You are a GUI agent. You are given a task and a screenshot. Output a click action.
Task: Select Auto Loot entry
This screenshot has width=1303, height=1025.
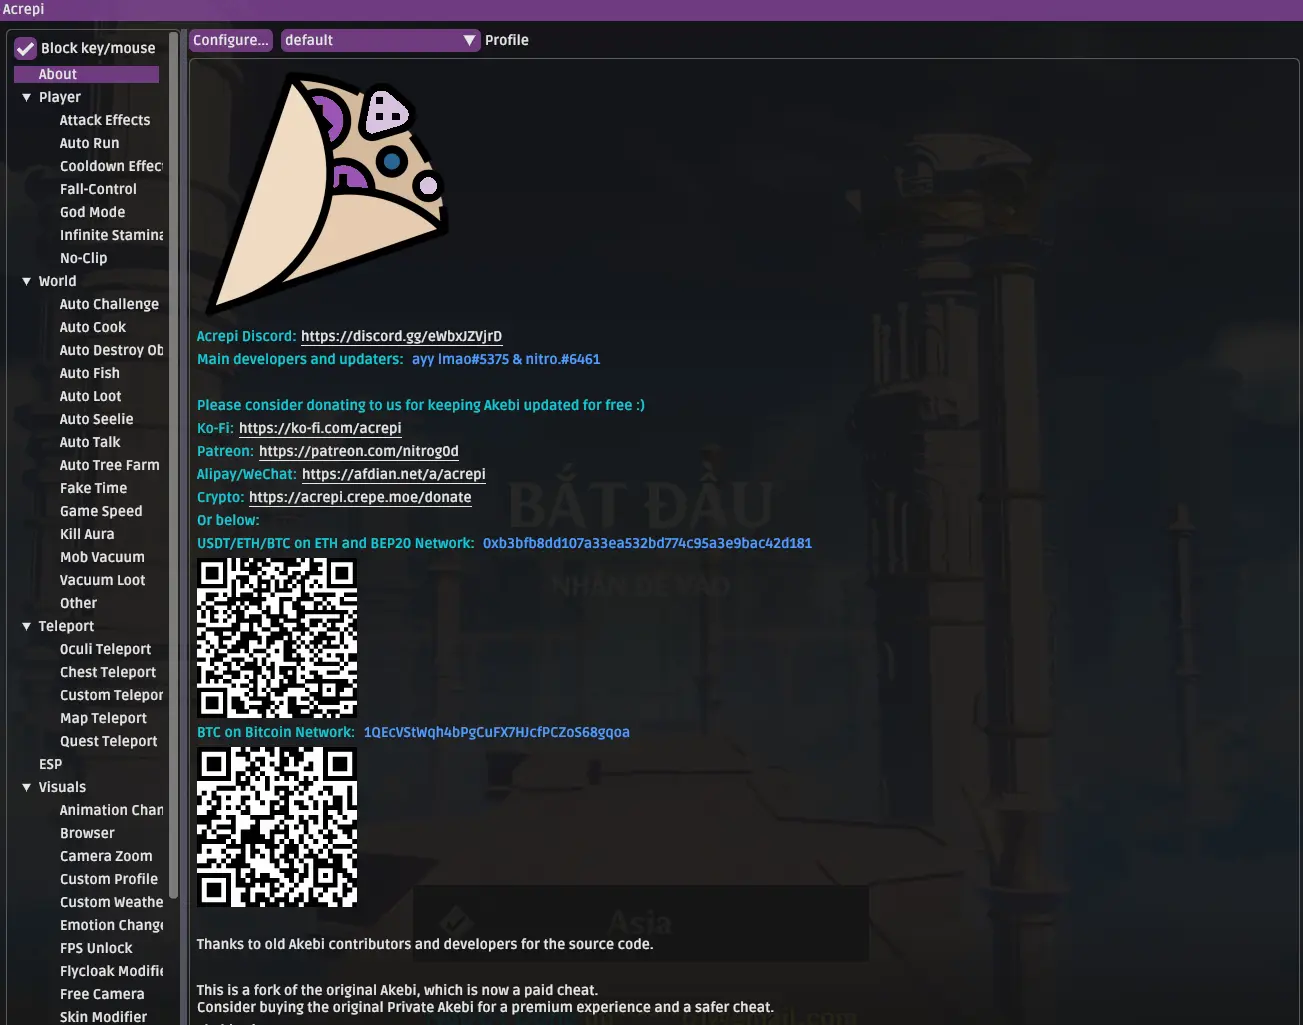coord(90,396)
